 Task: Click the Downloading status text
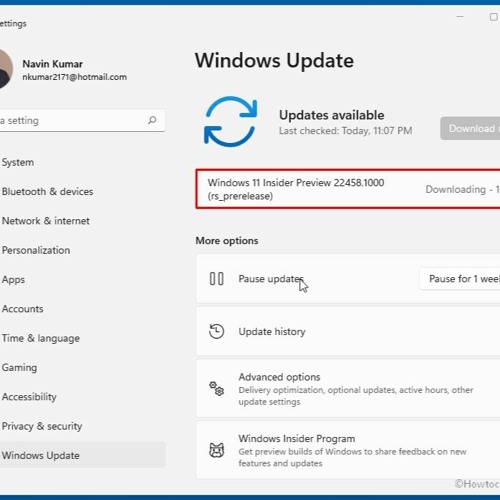coord(463,189)
